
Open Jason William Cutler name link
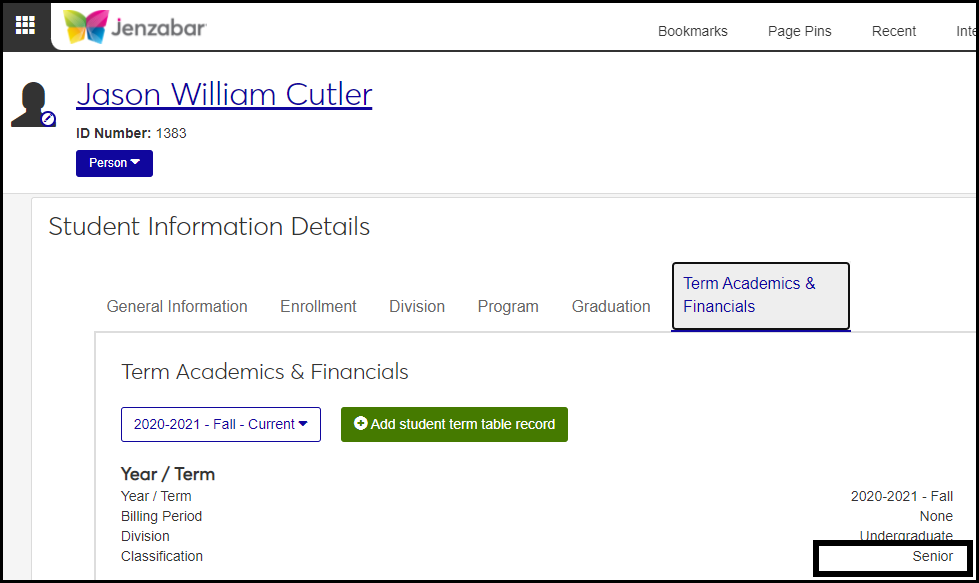[x=224, y=94]
